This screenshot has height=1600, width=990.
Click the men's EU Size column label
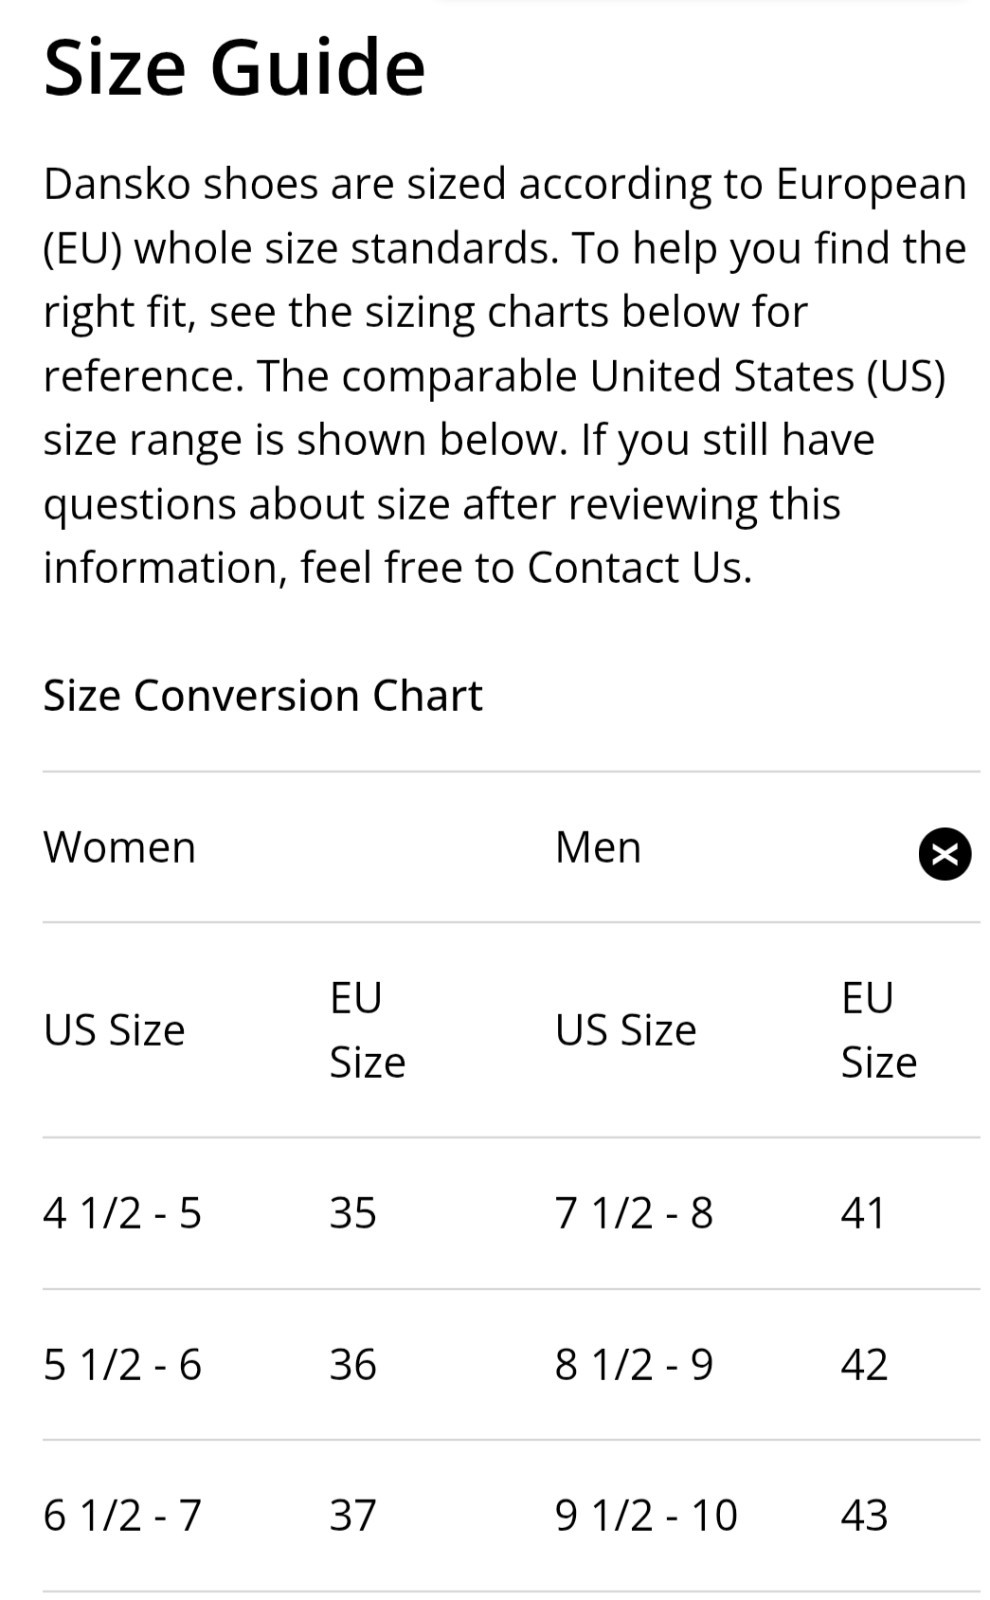[878, 1030]
